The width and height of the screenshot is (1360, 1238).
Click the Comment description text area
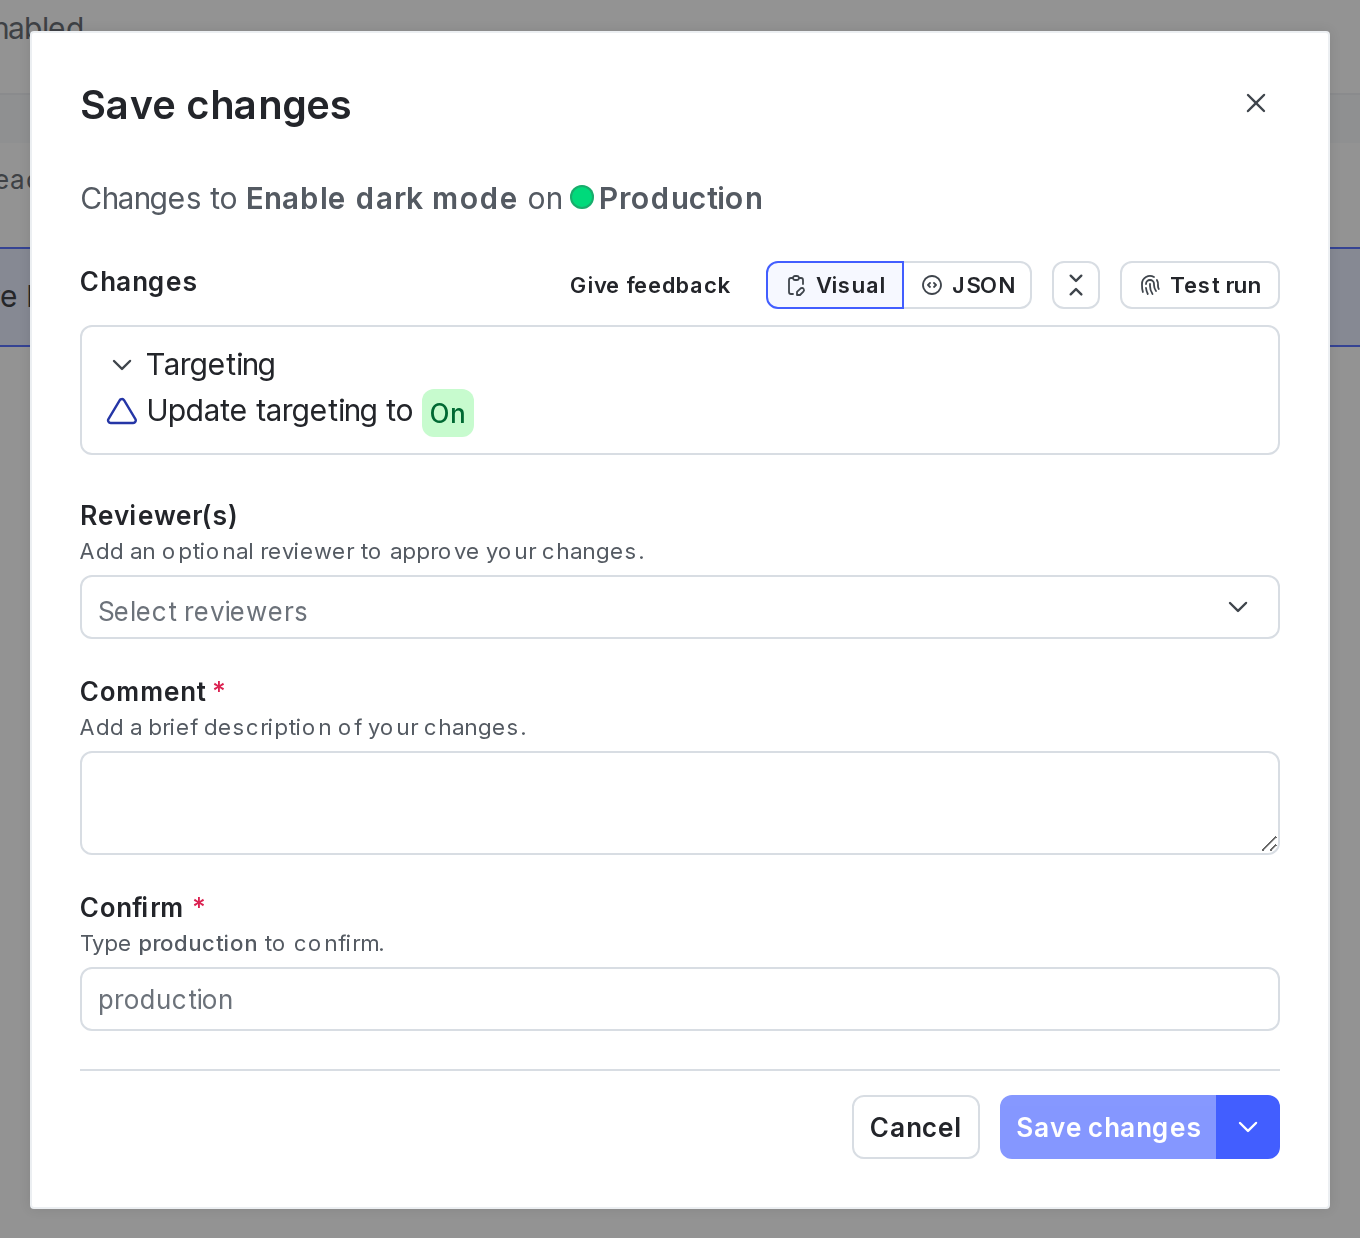680,803
